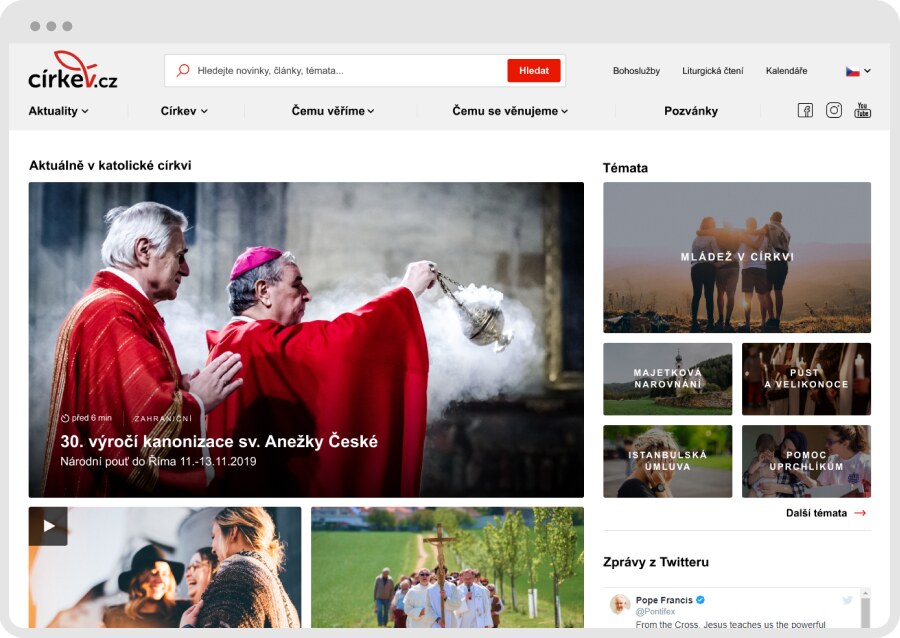This screenshot has width=900, height=638.
Task: Click Pope Francis name in tweet
Action: (x=664, y=600)
